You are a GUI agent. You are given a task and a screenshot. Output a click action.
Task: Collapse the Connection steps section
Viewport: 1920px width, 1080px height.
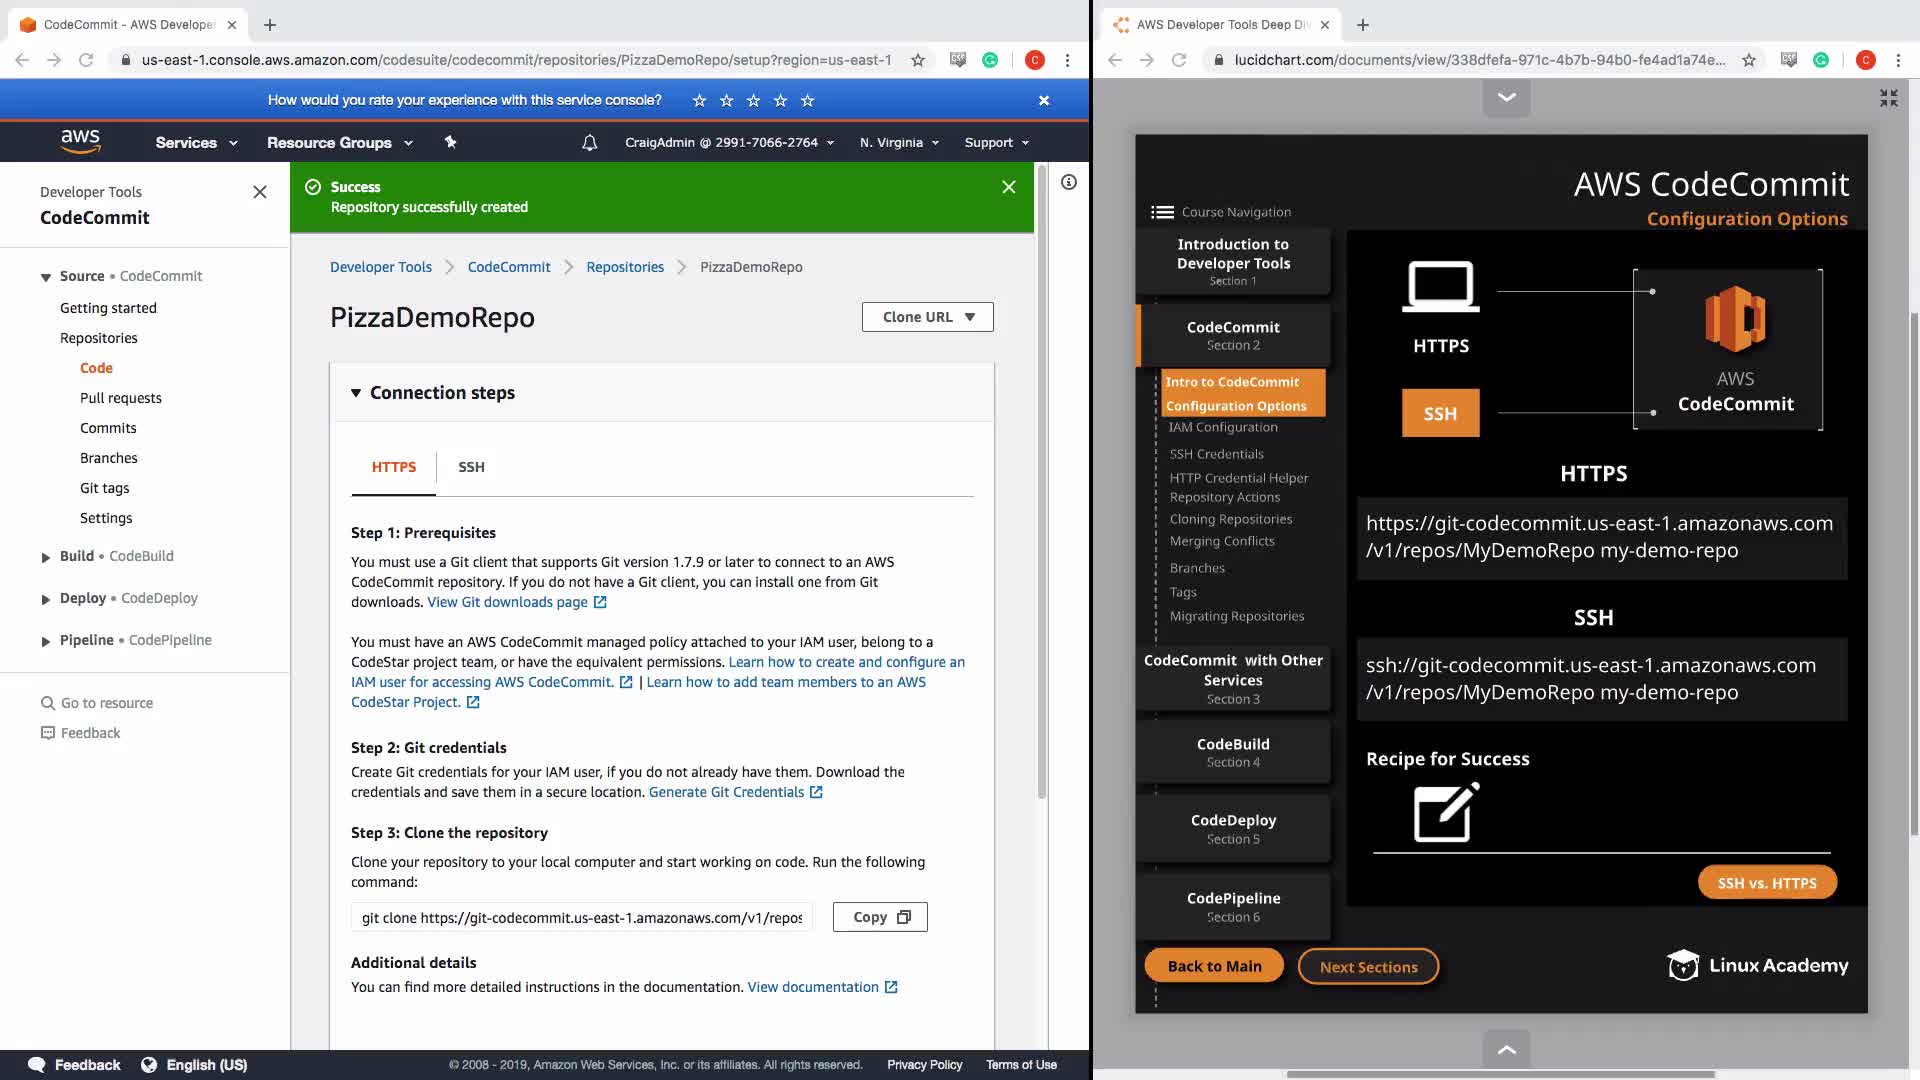[356, 393]
